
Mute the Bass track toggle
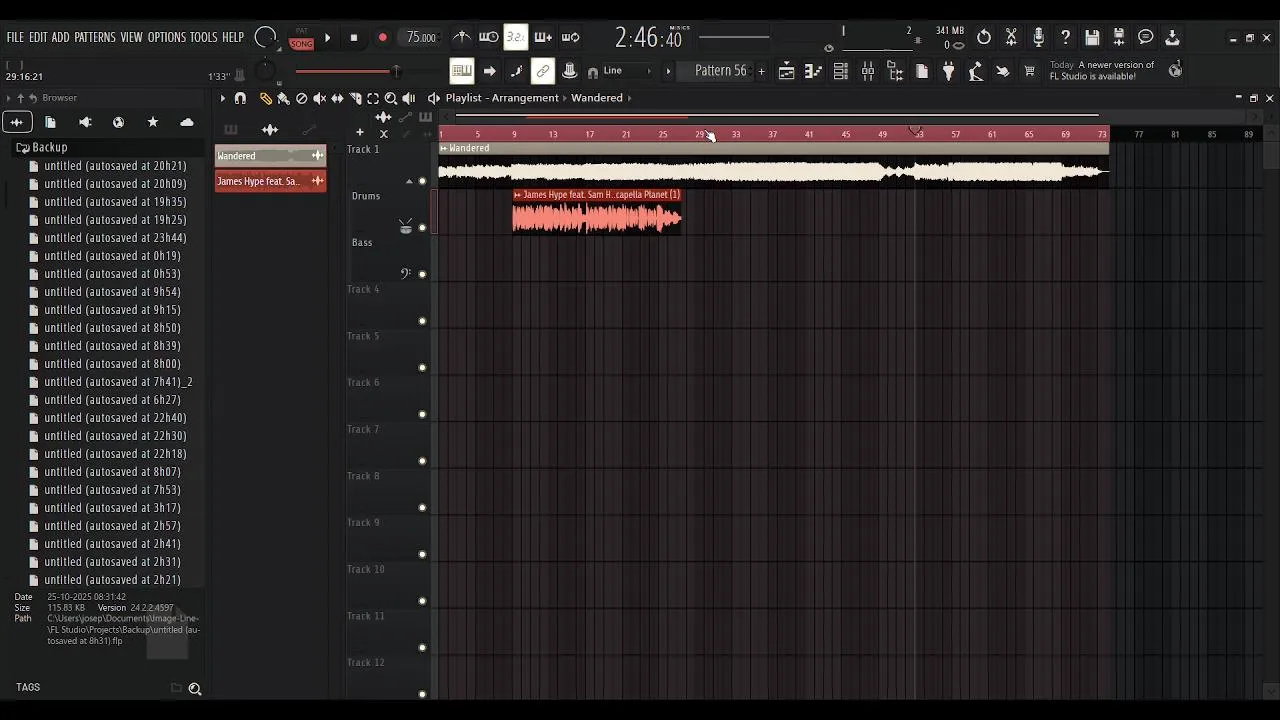point(422,274)
